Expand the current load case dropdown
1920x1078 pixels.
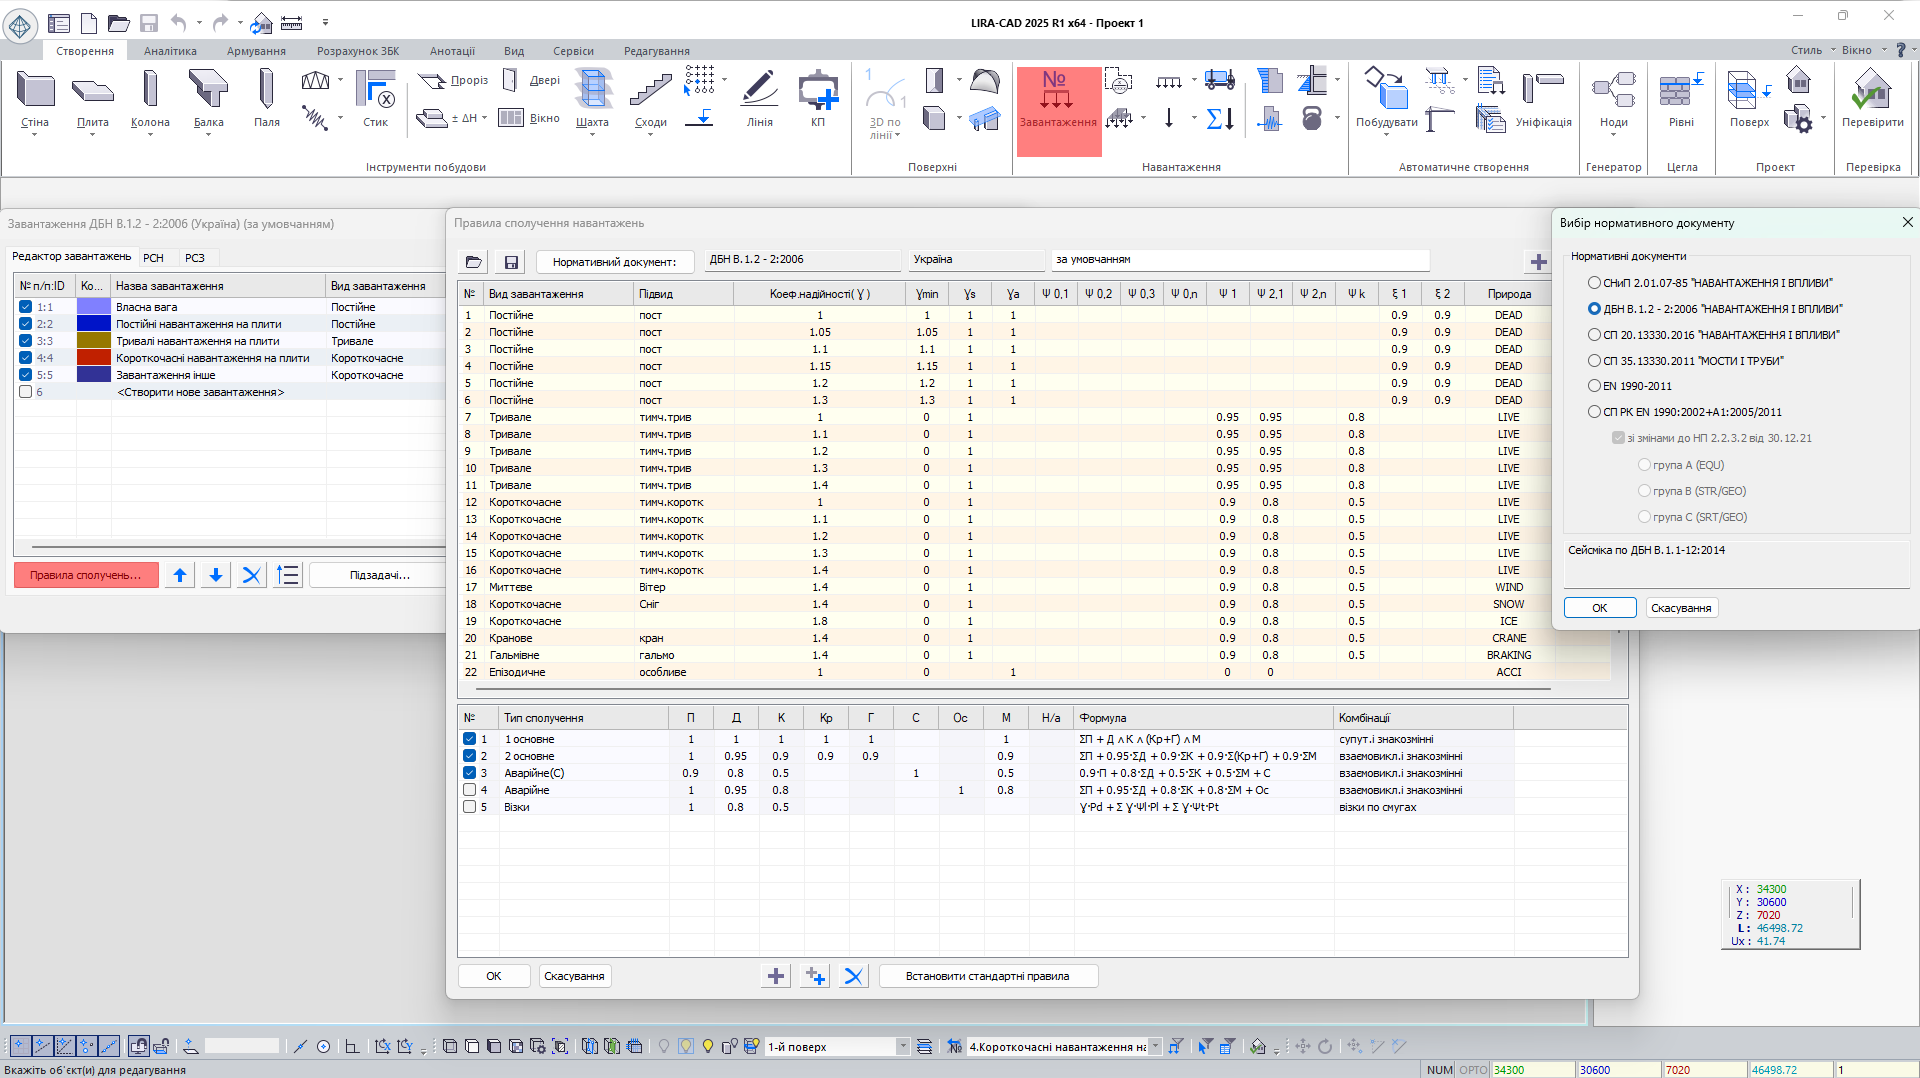point(1155,1047)
